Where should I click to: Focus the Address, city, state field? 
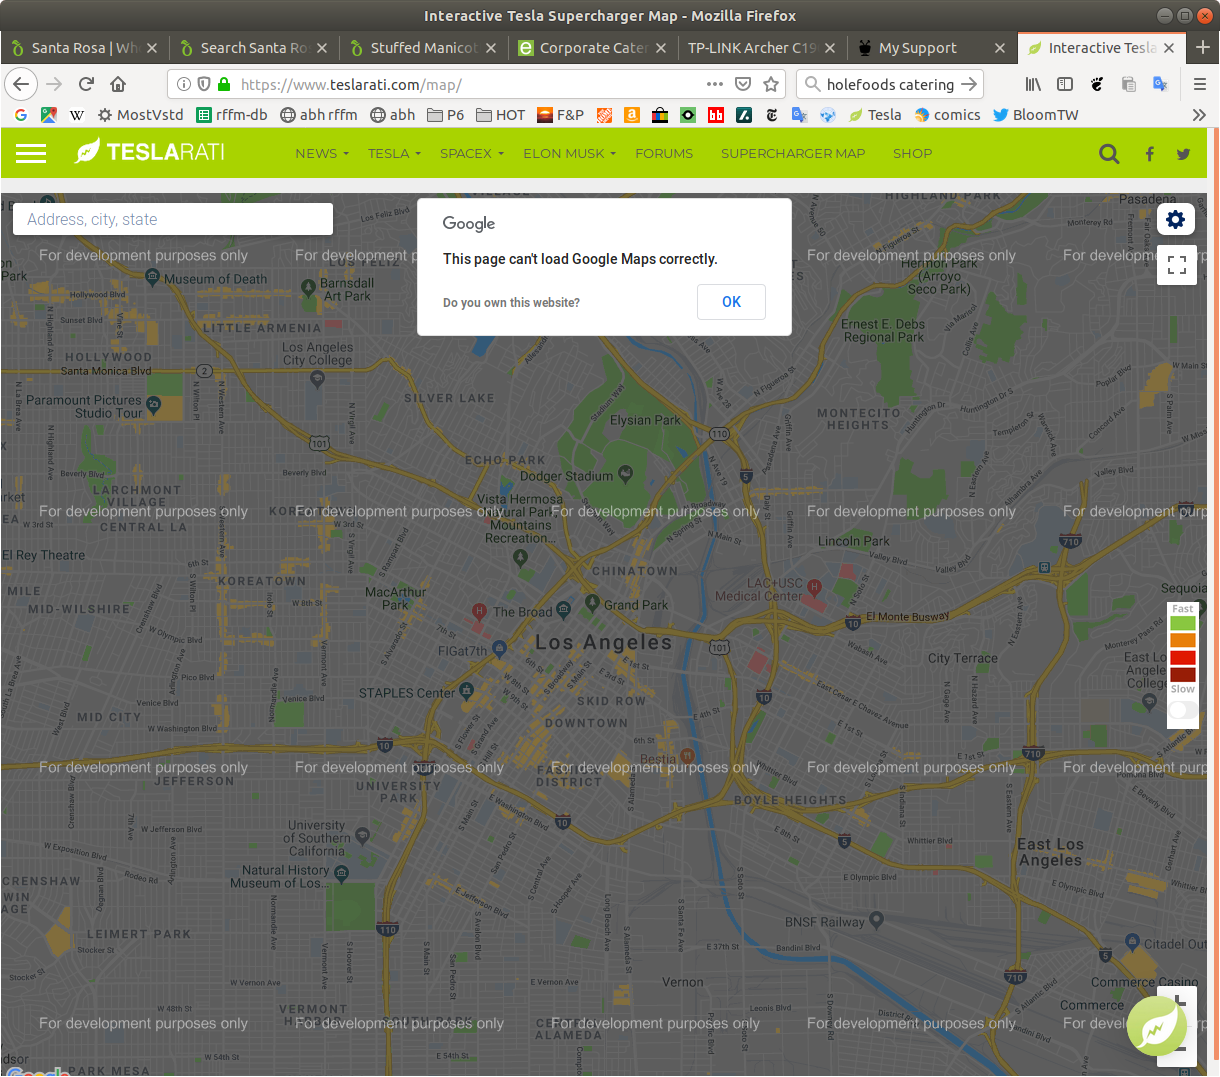click(173, 219)
